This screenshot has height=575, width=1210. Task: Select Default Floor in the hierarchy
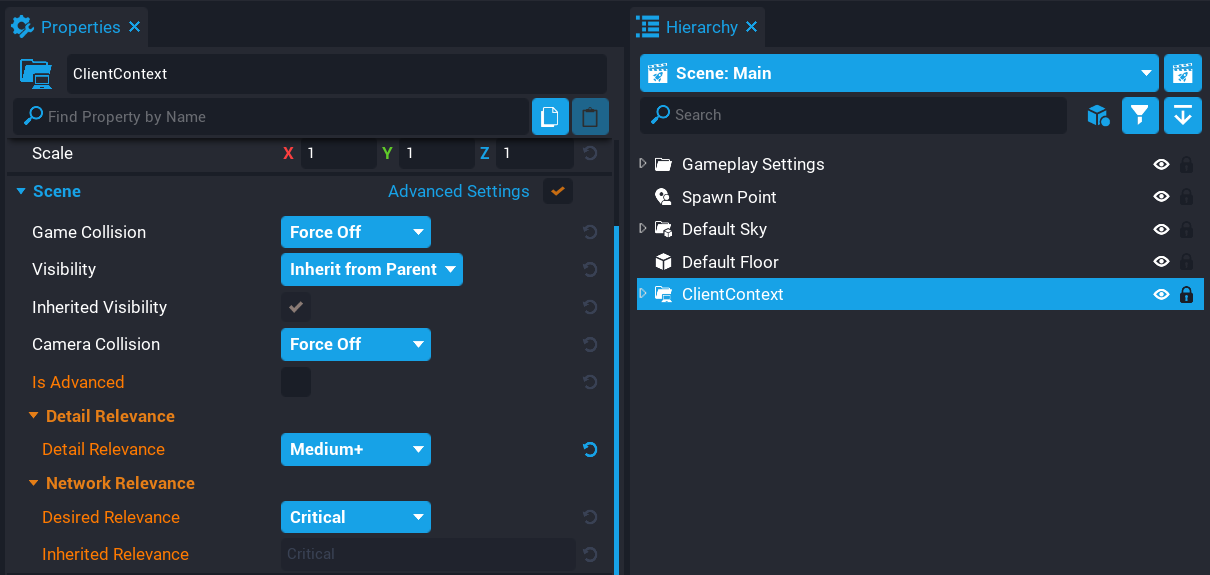coord(730,262)
